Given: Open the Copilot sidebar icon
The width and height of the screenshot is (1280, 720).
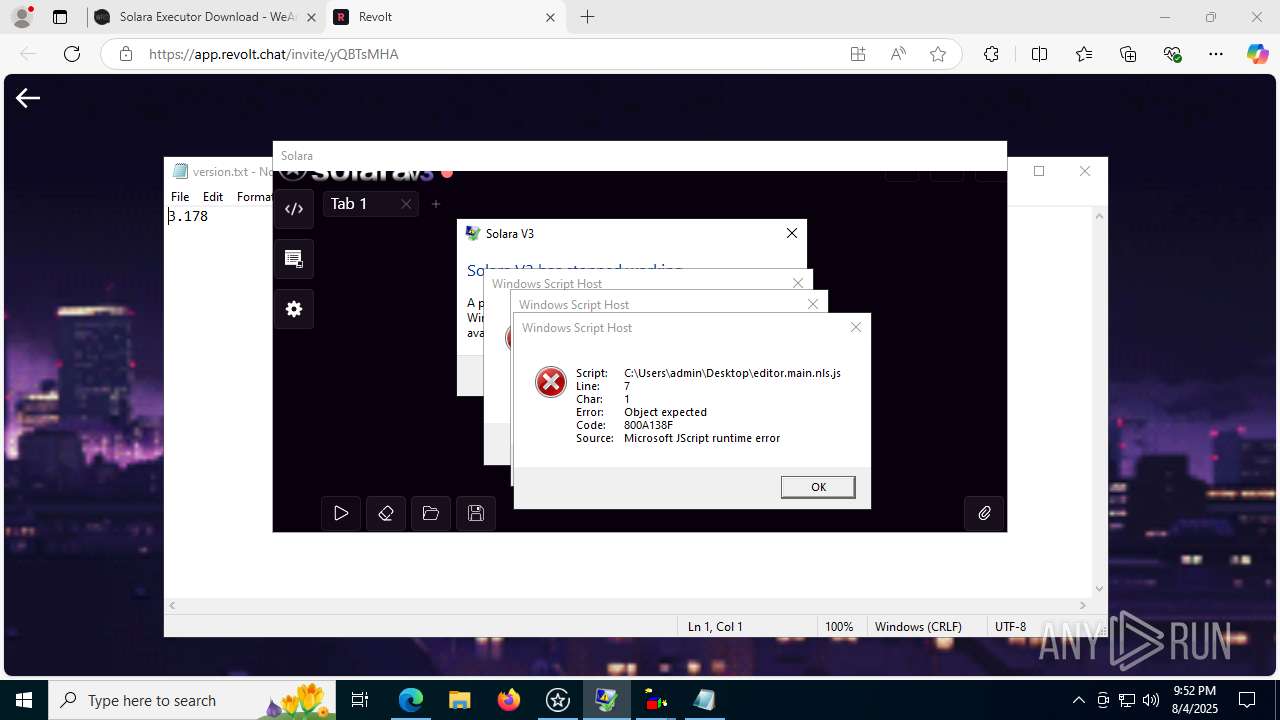Looking at the screenshot, I should [1258, 54].
